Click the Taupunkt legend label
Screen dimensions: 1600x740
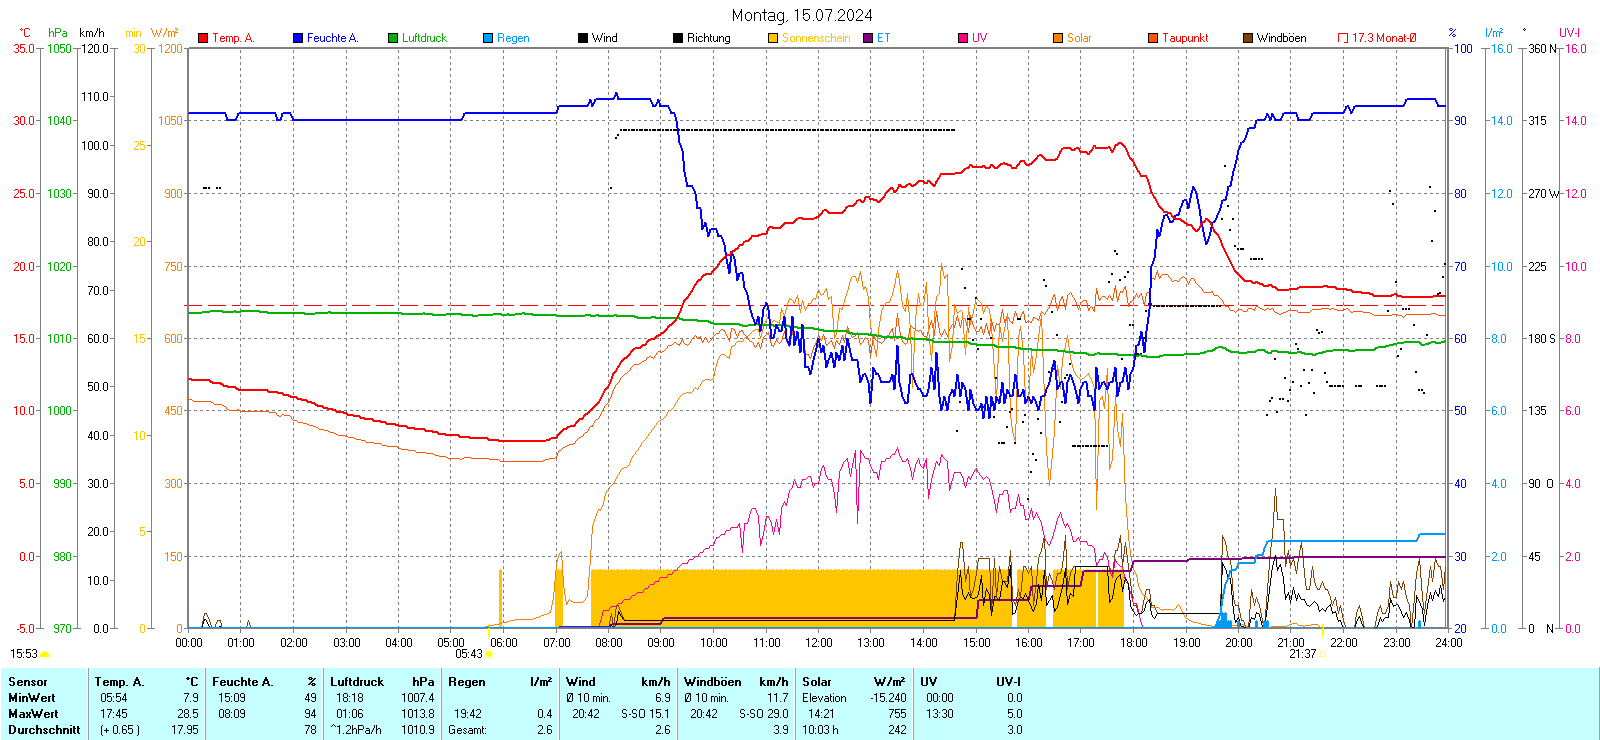click(1185, 38)
